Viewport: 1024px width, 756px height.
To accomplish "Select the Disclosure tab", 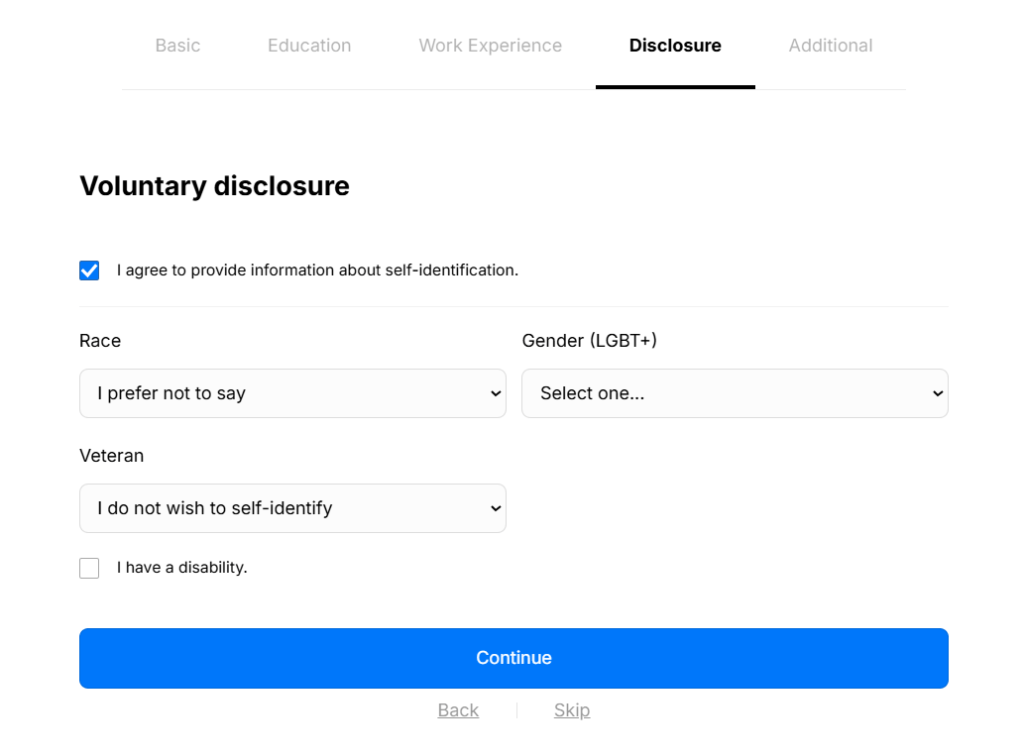I will (x=675, y=45).
